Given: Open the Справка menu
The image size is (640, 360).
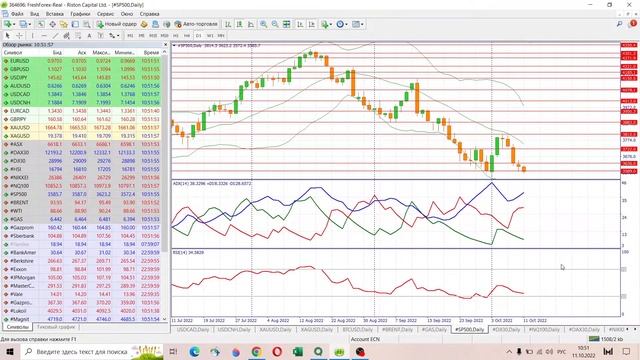Looking at the screenshot, I should pyautogui.click(x=149, y=14).
